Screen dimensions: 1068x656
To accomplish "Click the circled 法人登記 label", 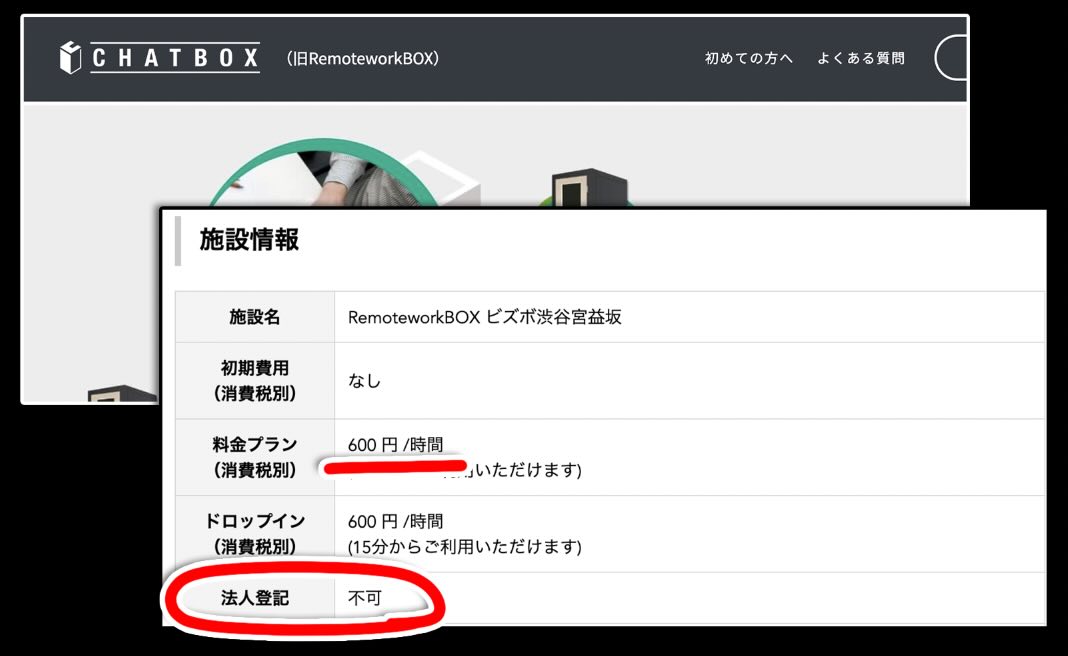I will click(x=255, y=598).
